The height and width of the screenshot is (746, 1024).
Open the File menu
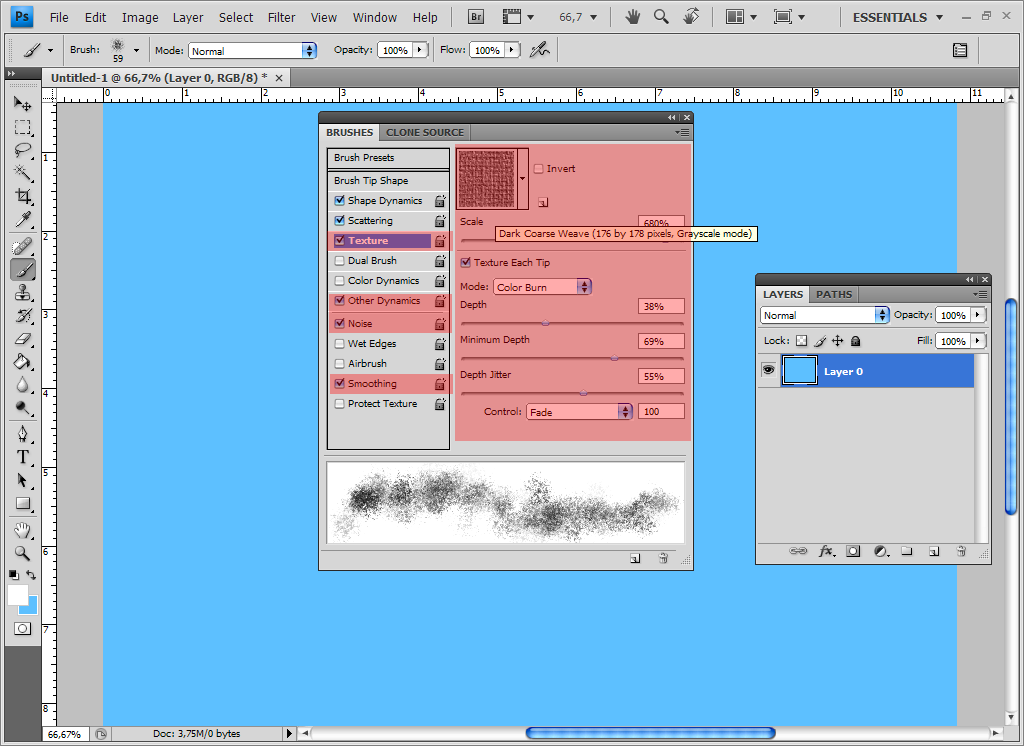point(59,18)
